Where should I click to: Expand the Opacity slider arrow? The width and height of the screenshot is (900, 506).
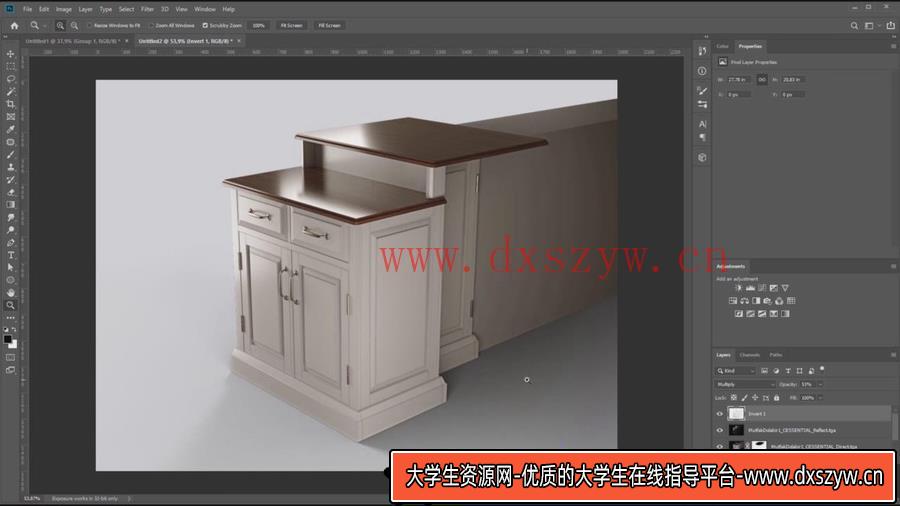(820, 384)
